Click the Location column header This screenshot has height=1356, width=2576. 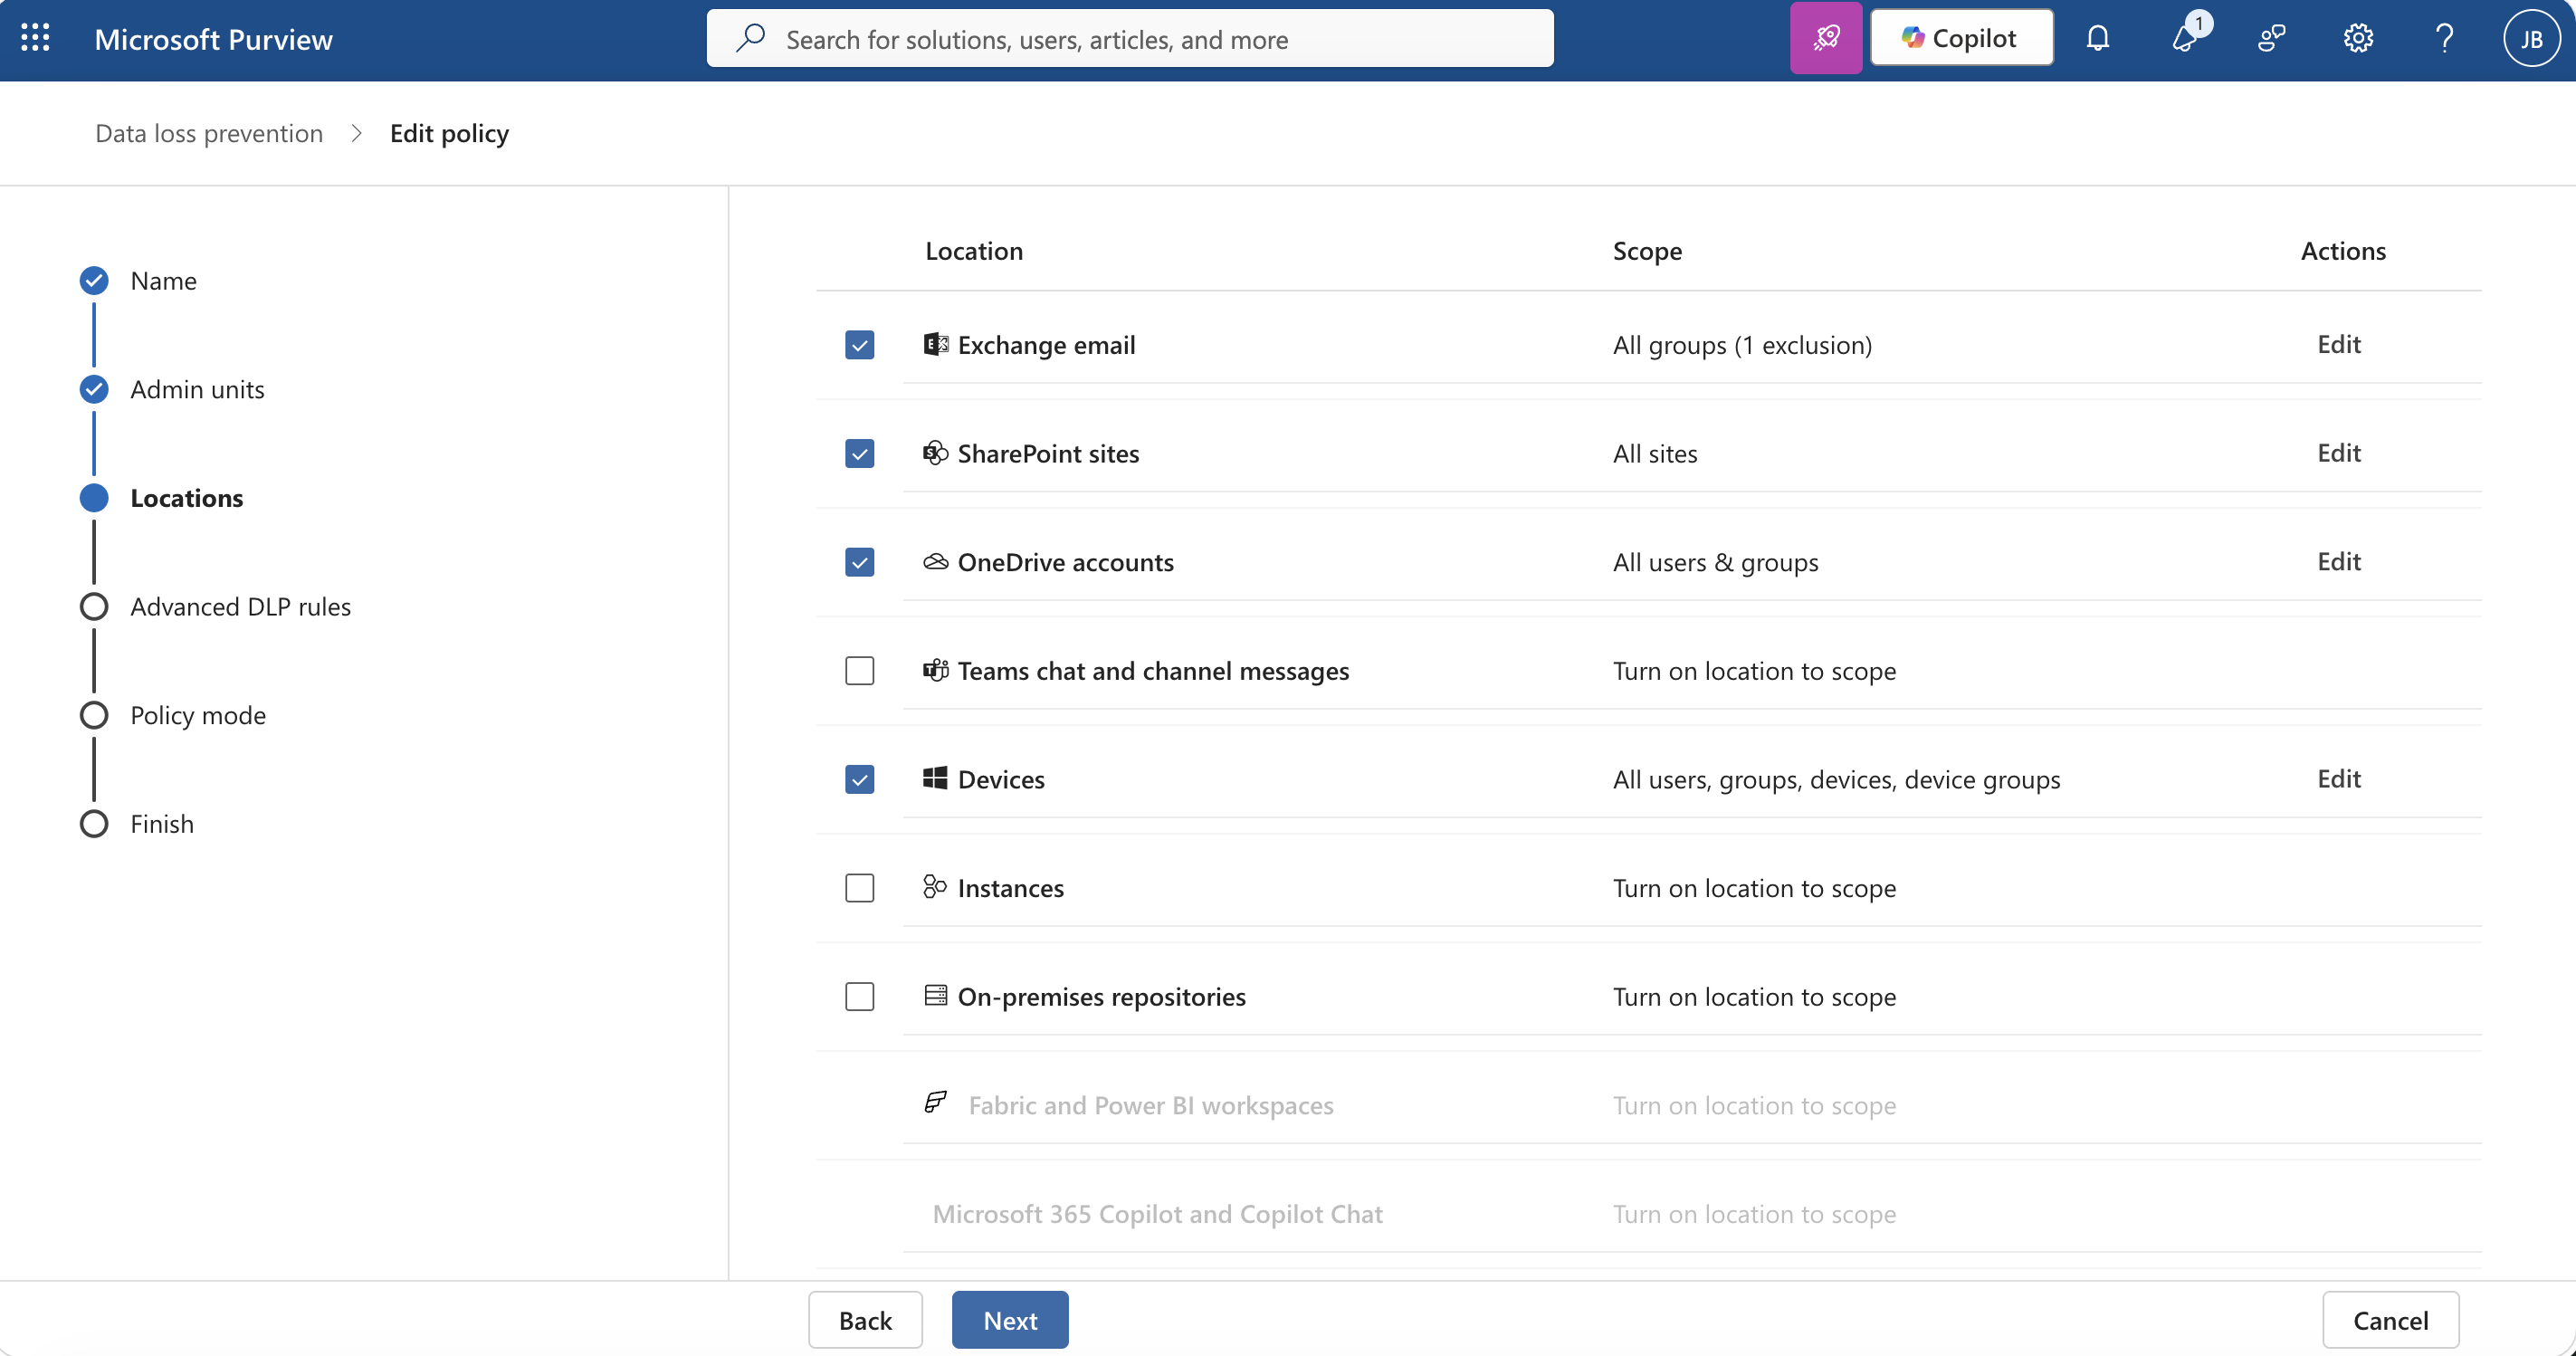(974, 251)
